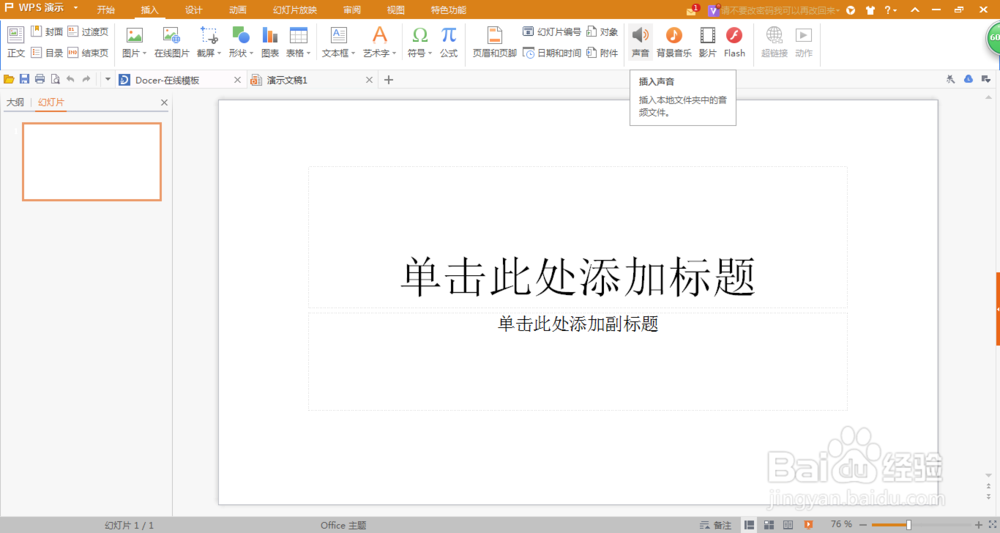Collapse the ribbon with the caret icon
The image size is (1000, 533).
[x=915, y=10]
